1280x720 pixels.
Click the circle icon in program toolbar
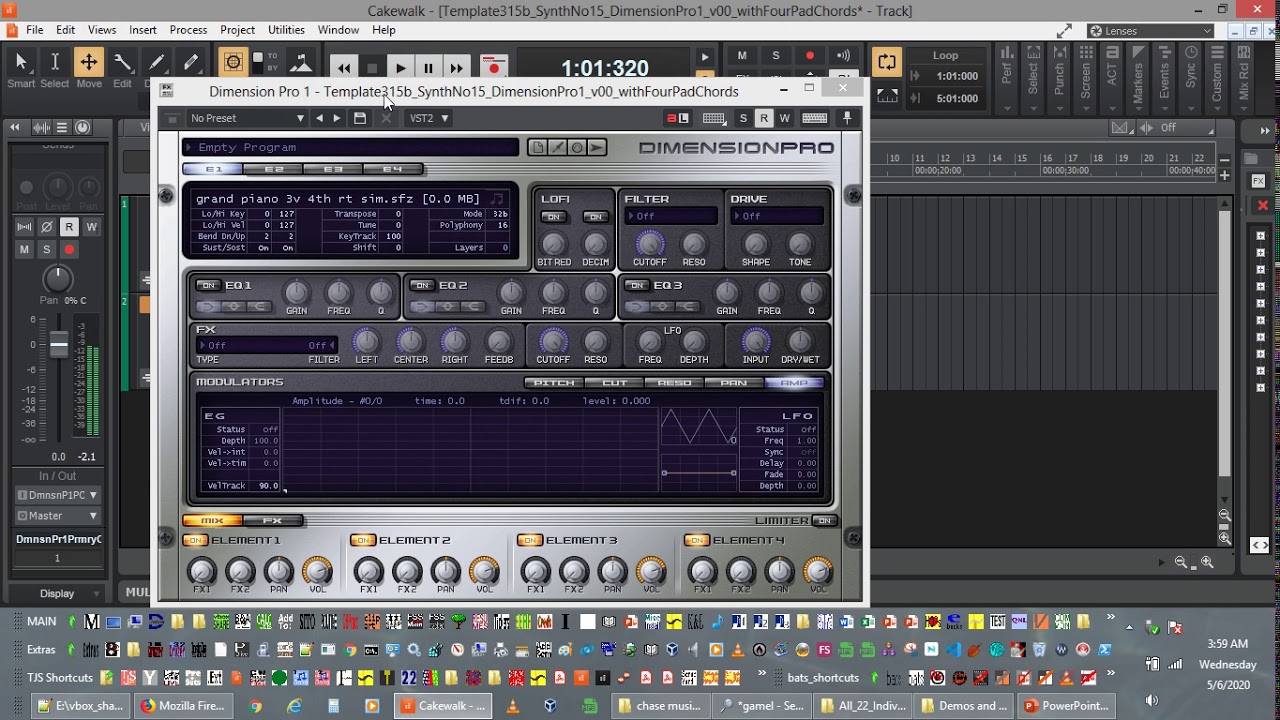[x=577, y=147]
